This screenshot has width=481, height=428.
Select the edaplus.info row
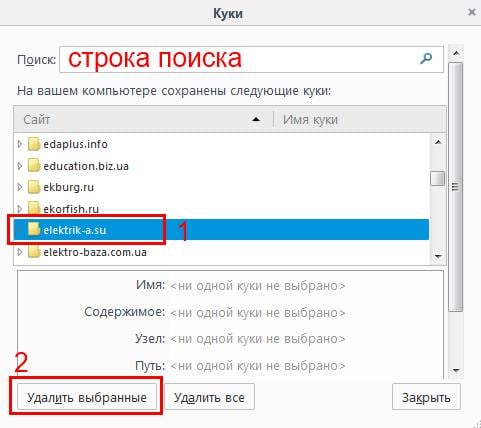pos(221,144)
